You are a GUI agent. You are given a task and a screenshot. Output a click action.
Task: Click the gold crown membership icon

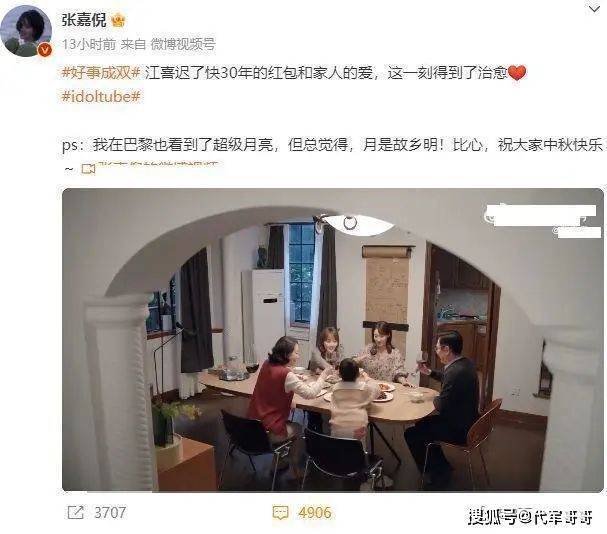point(118,20)
